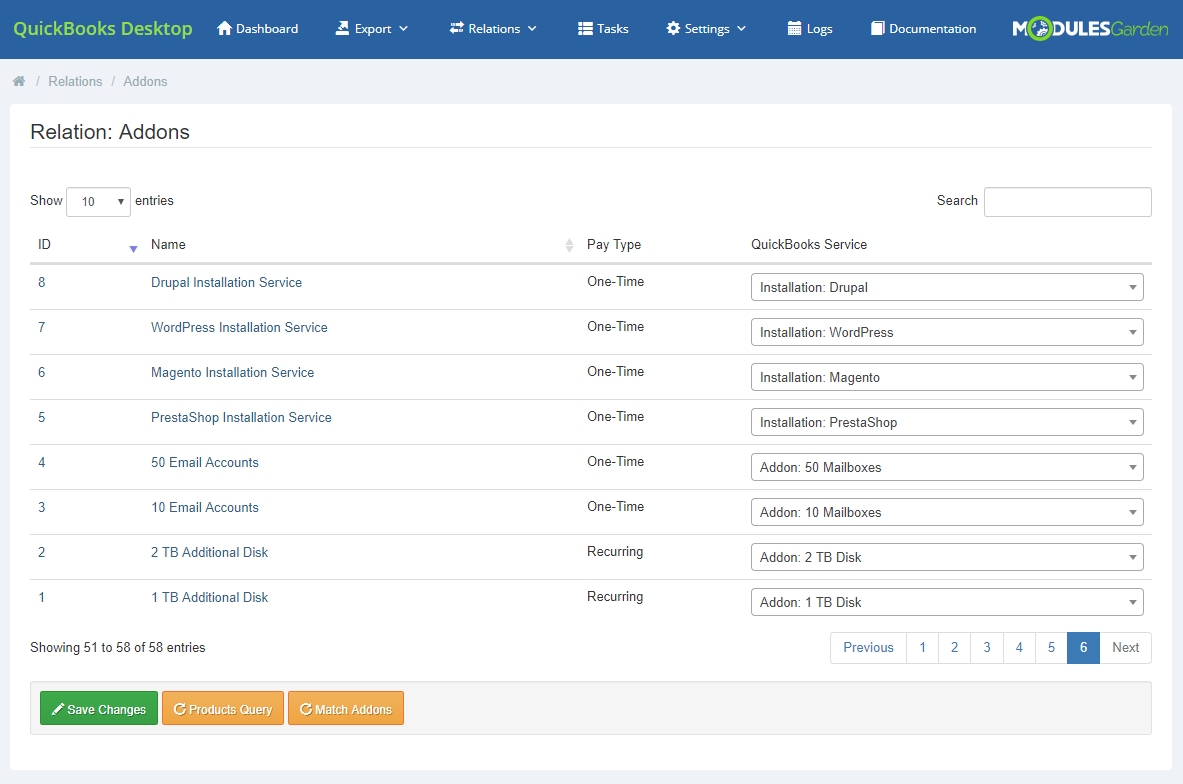Click the Tasks list icon
The width and height of the screenshot is (1183, 784).
(x=584, y=28)
